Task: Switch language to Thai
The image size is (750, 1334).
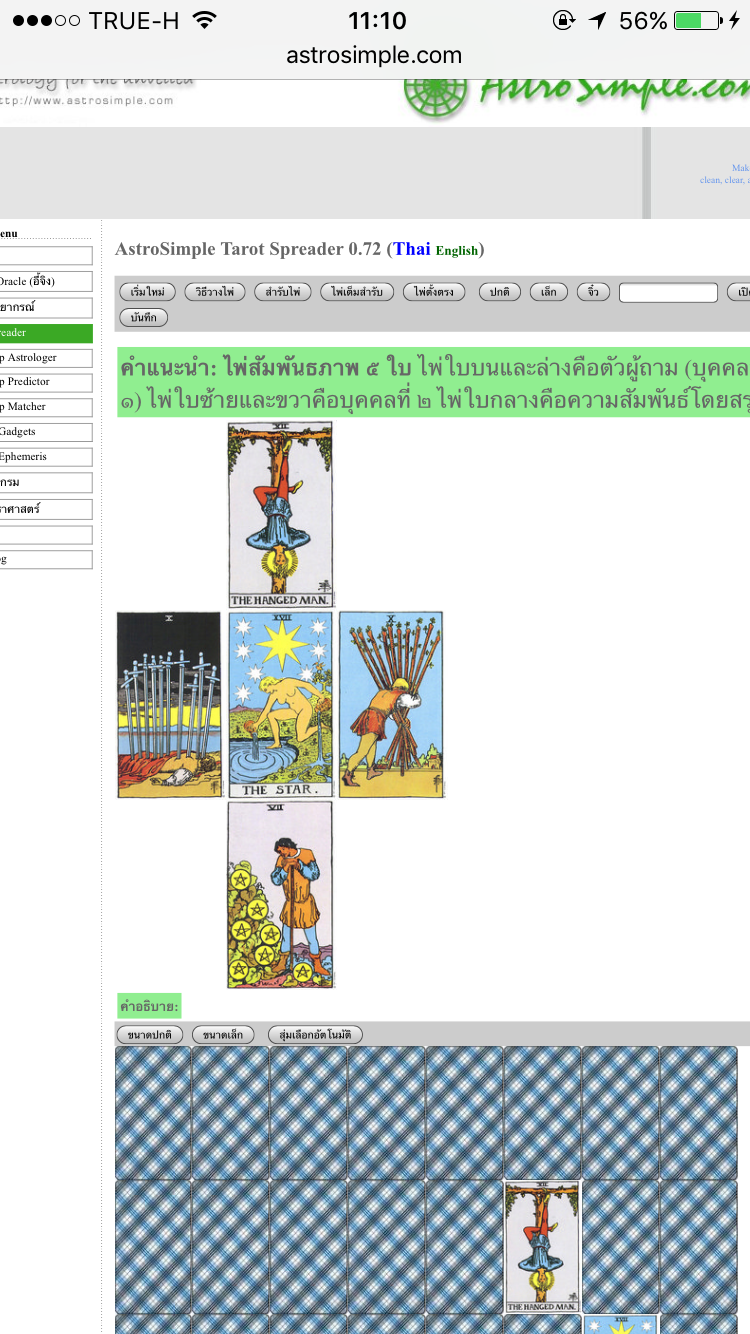Action: pos(412,249)
